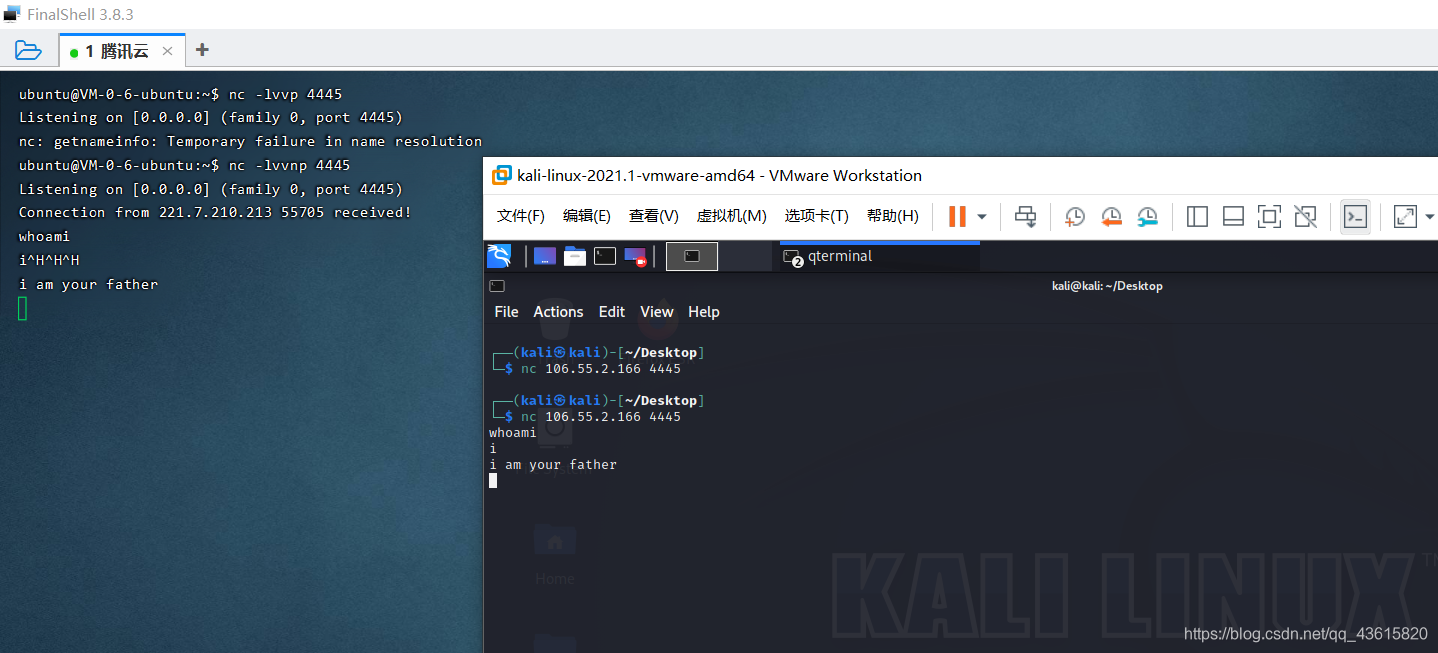Click 'nc: getnameinfo: Temporary failure' line

(x=250, y=142)
